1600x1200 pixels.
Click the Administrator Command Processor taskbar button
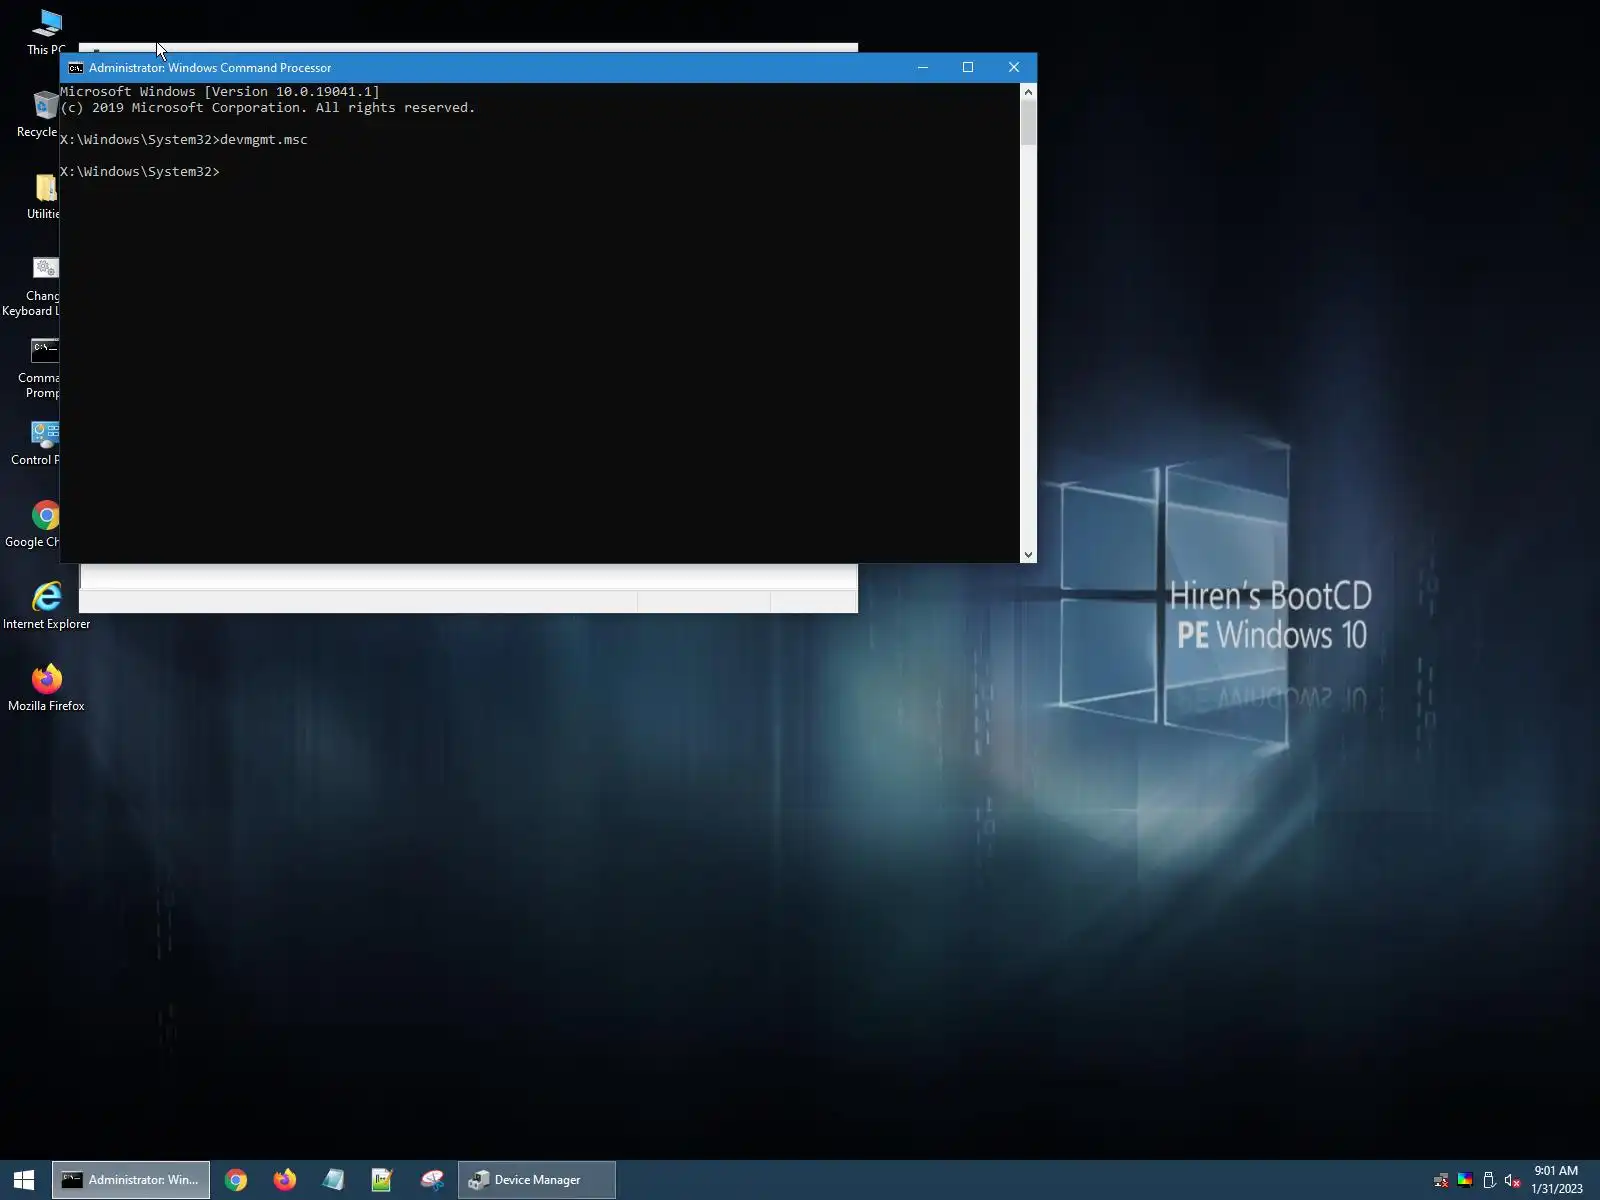pos(131,1180)
